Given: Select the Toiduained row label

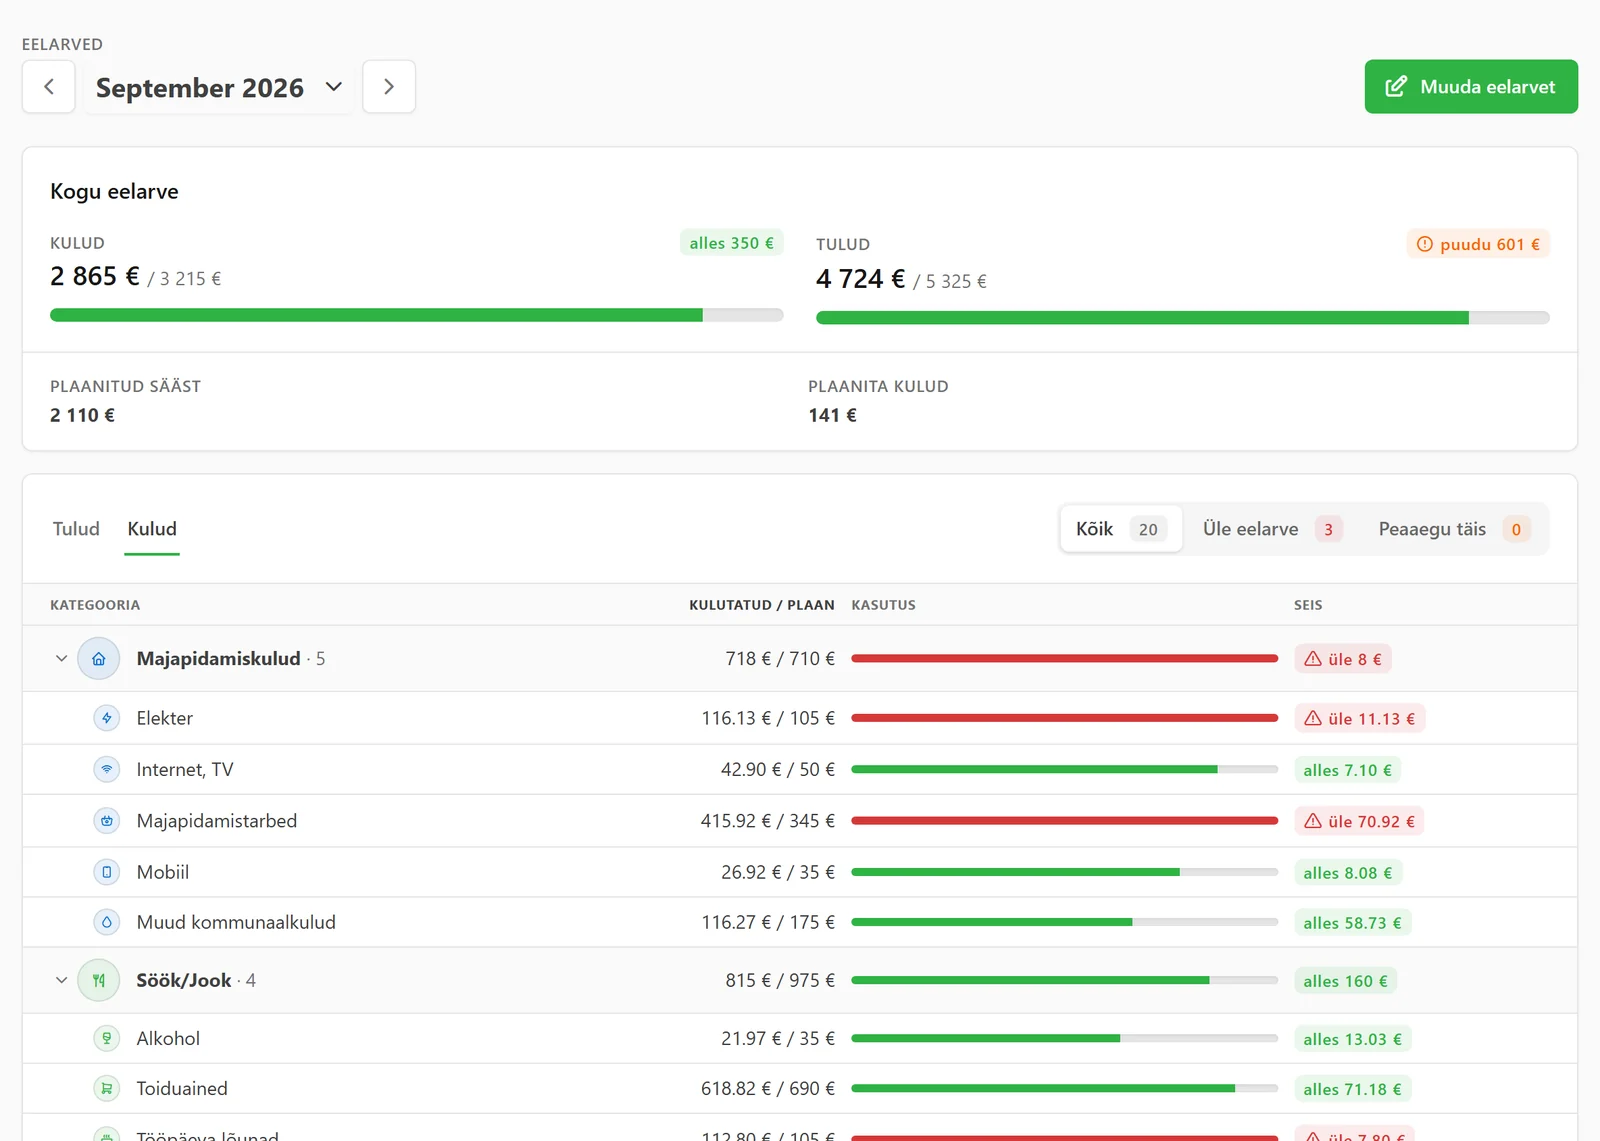Looking at the screenshot, I should [x=182, y=1088].
